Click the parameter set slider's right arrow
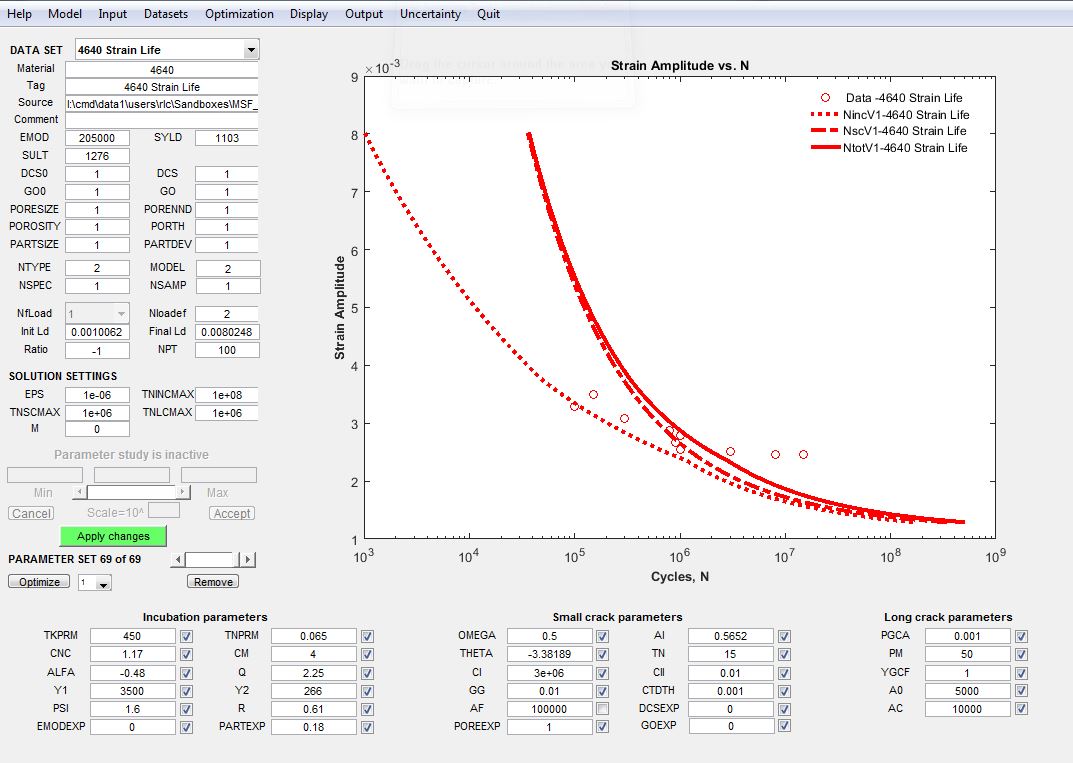The image size is (1073, 763). (248, 560)
